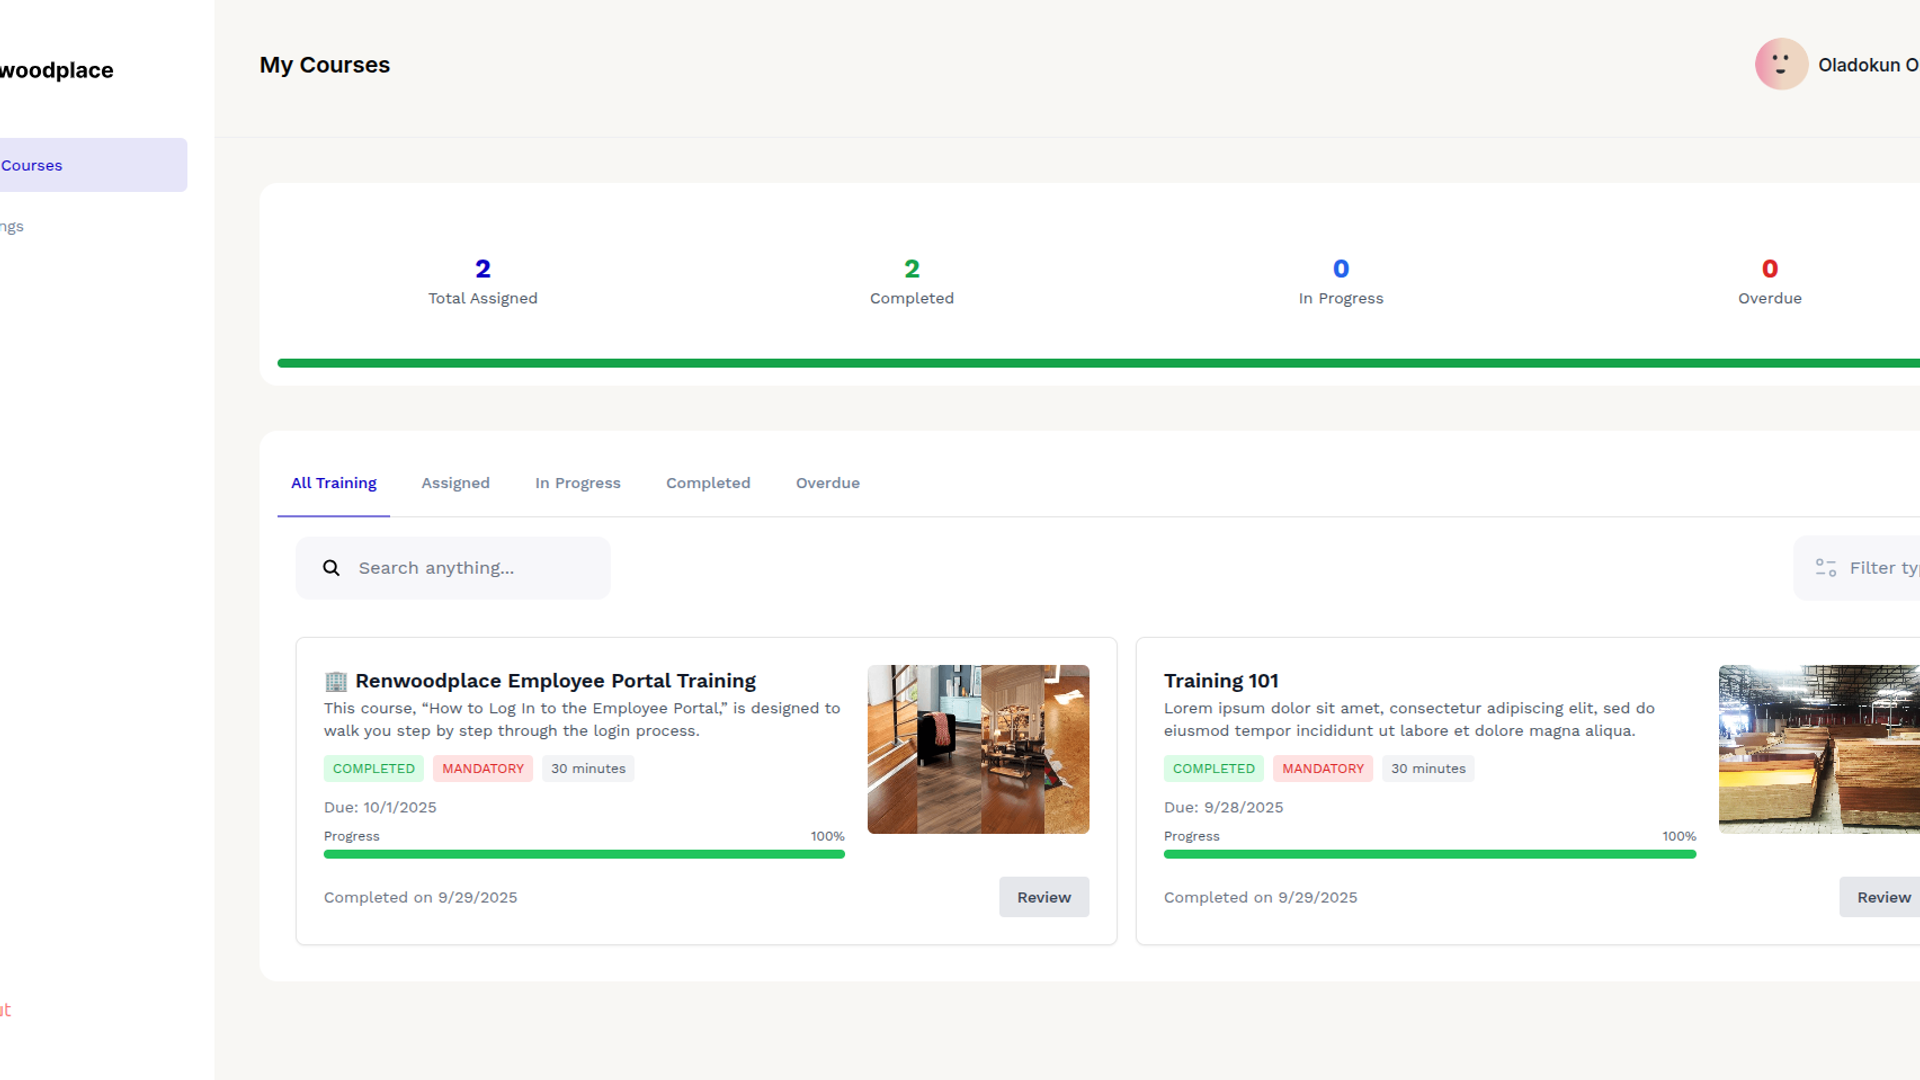Open the Renwoodplace Employee Portal Training title
Viewport: 1920px width, 1080px height.
555,681
